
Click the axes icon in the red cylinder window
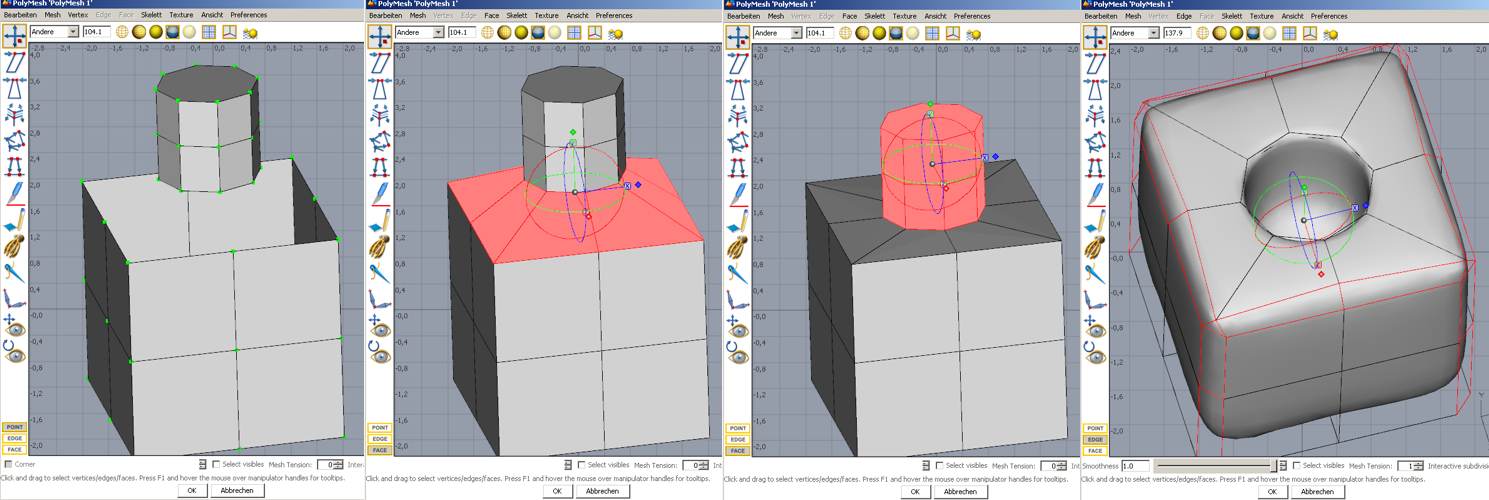click(x=953, y=32)
